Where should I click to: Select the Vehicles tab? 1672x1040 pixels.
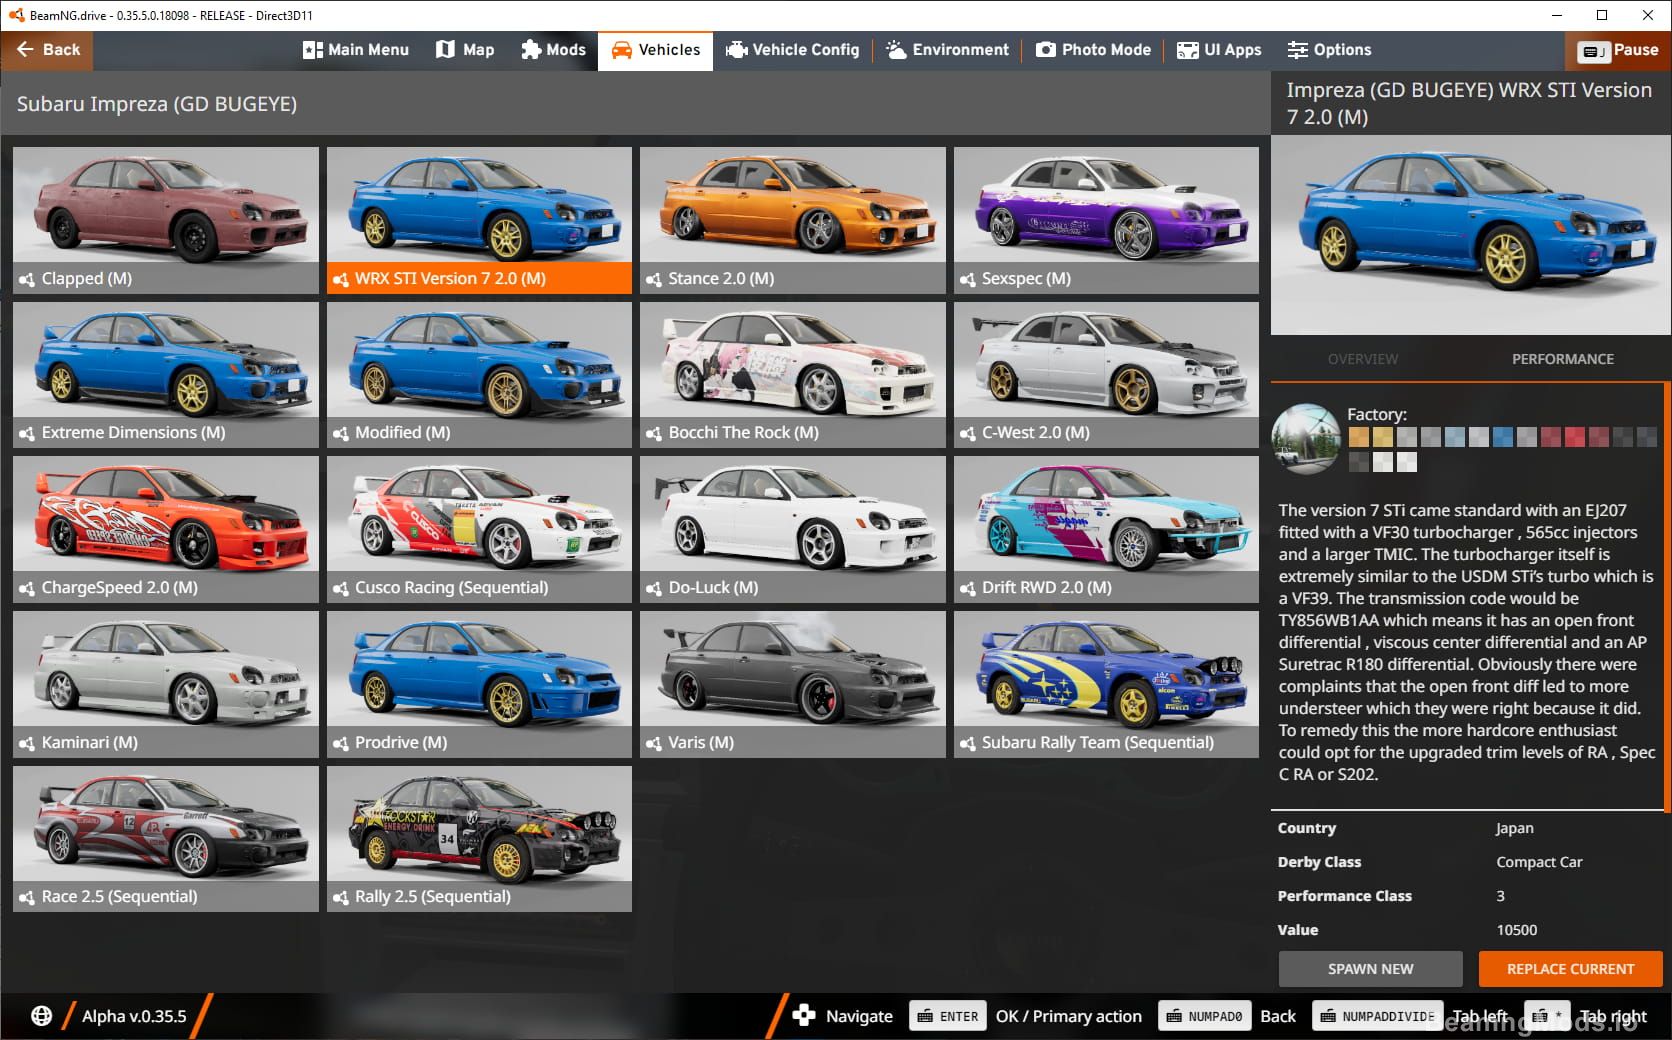(655, 50)
